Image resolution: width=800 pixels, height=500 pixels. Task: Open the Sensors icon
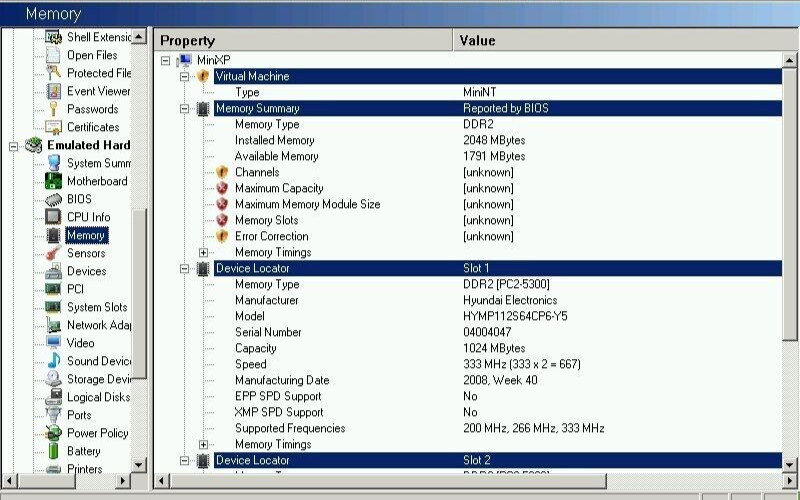[x=53, y=253]
